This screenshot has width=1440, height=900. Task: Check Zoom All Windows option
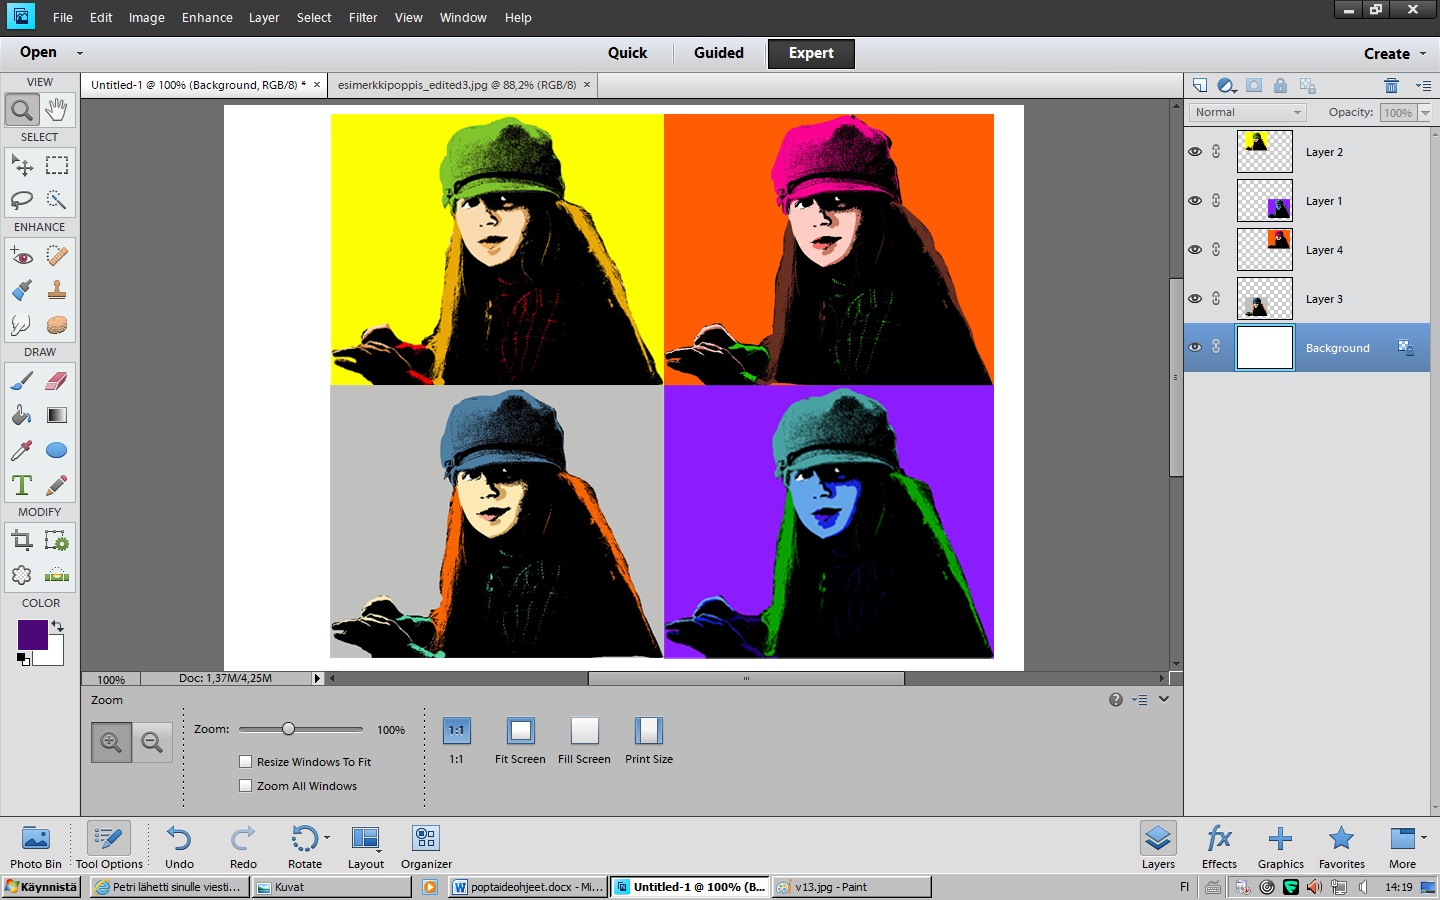point(246,786)
